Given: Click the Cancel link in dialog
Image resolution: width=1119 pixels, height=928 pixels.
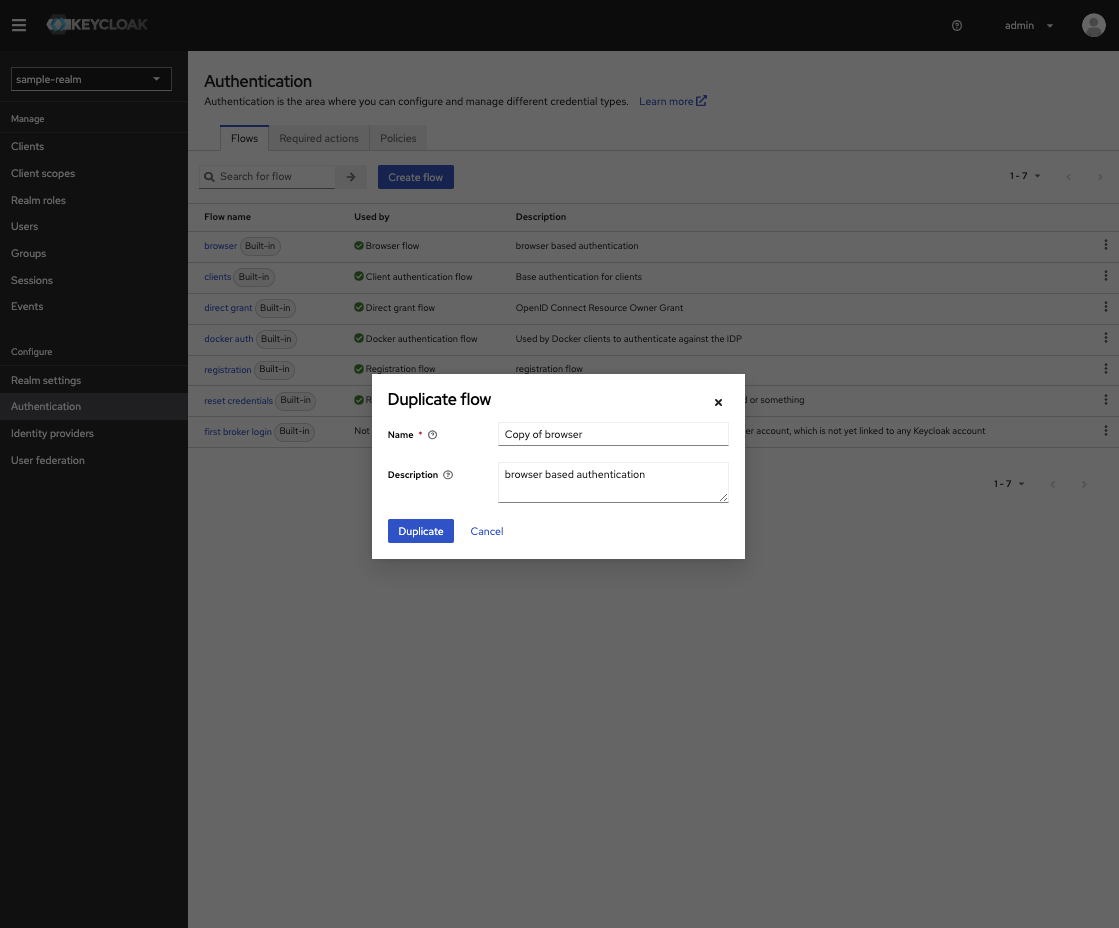Looking at the screenshot, I should coord(487,531).
